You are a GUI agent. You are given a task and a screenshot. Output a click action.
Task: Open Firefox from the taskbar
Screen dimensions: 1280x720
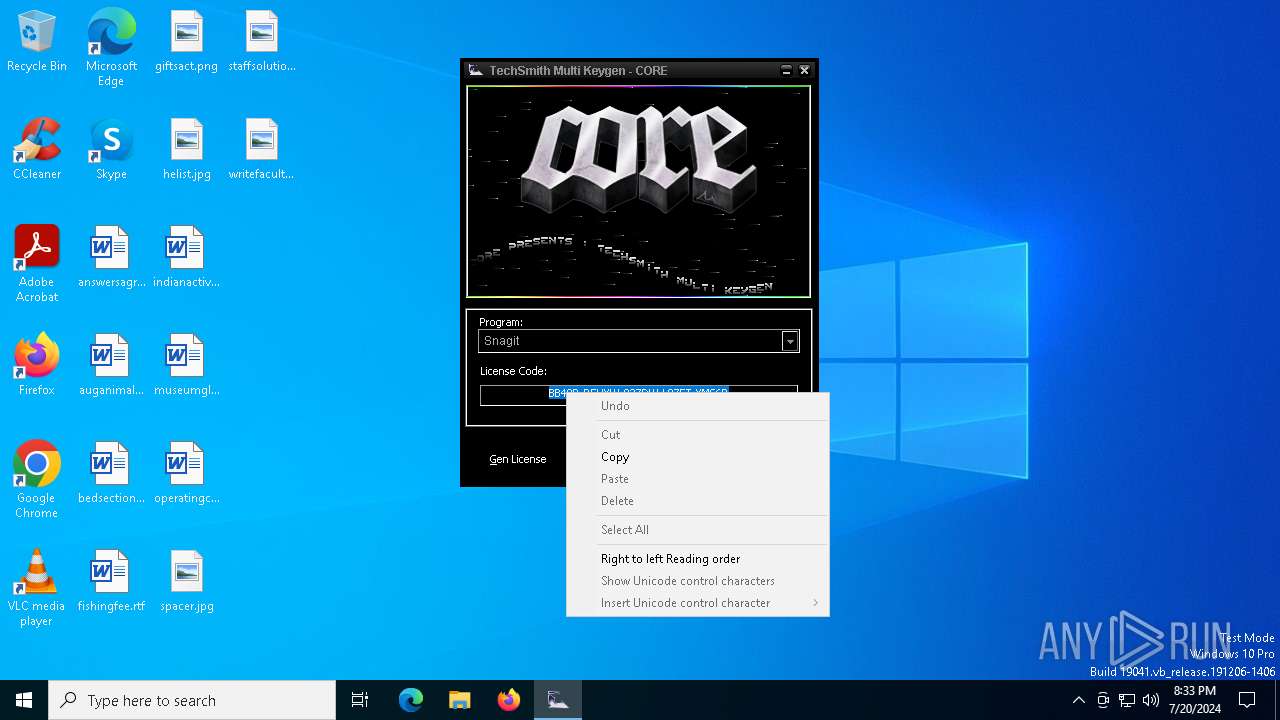click(509, 700)
